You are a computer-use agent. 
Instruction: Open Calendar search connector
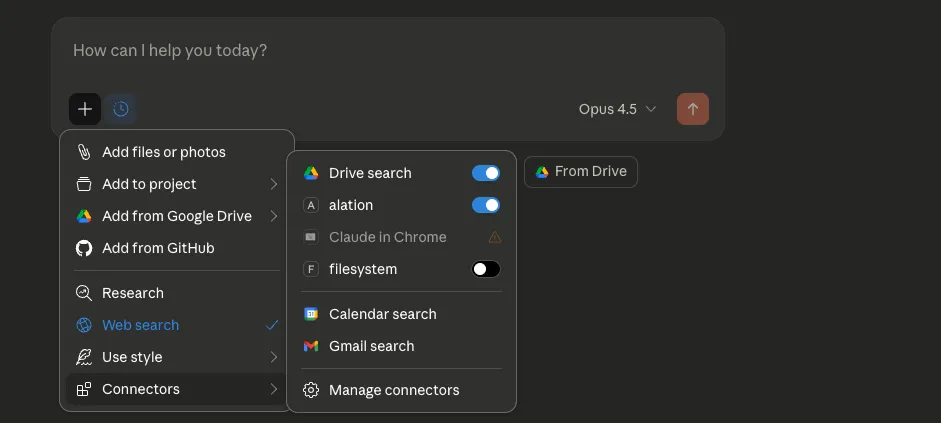[401, 314]
